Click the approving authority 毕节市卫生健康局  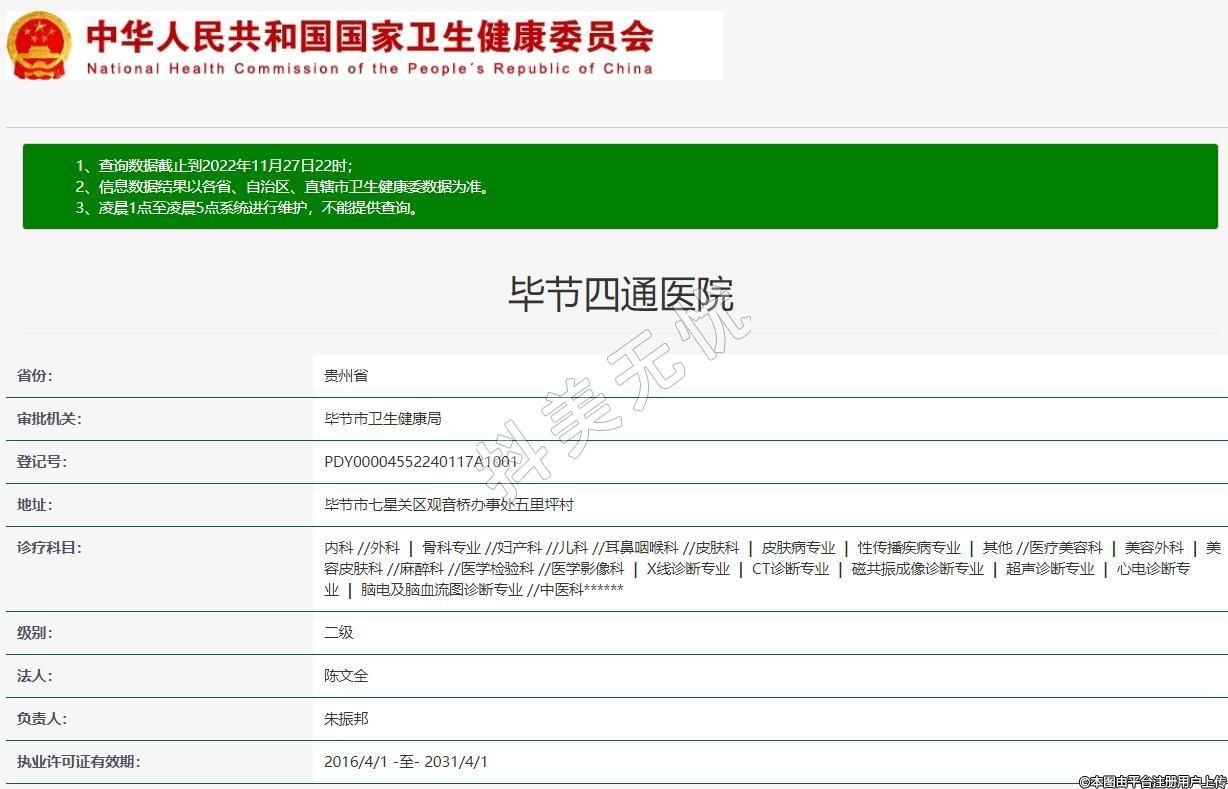pyautogui.click(x=382, y=419)
